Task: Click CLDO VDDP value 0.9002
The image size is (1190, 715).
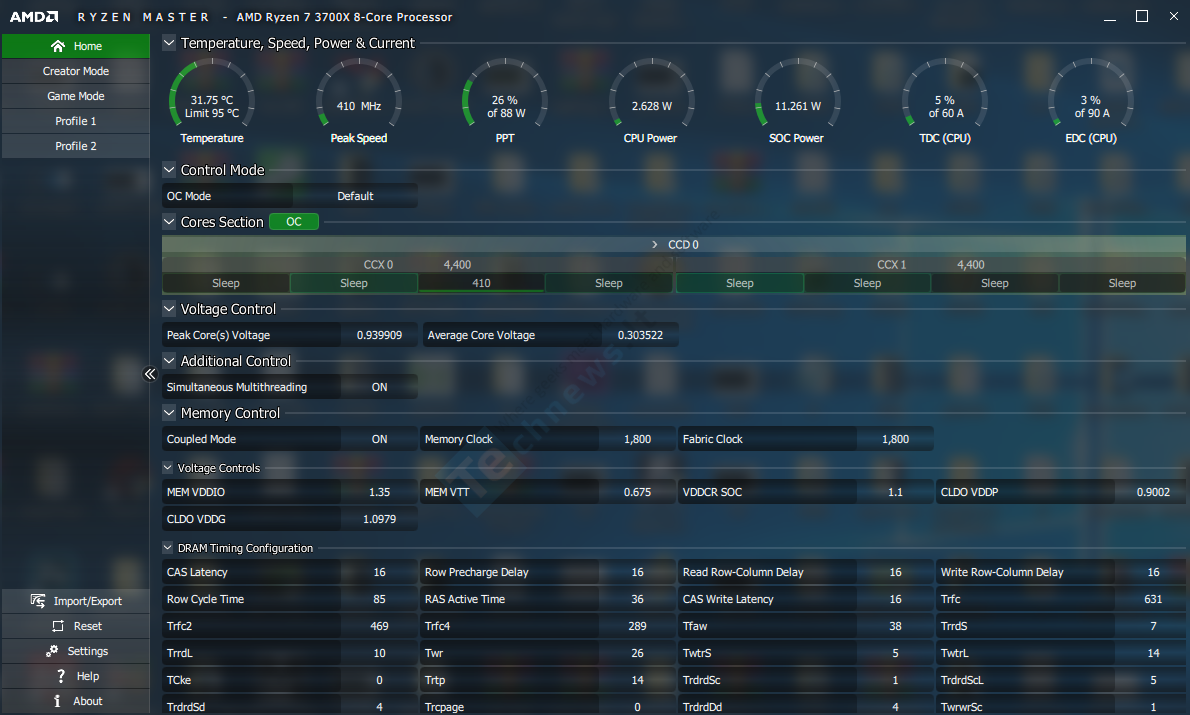Action: pyautogui.click(x=1153, y=492)
